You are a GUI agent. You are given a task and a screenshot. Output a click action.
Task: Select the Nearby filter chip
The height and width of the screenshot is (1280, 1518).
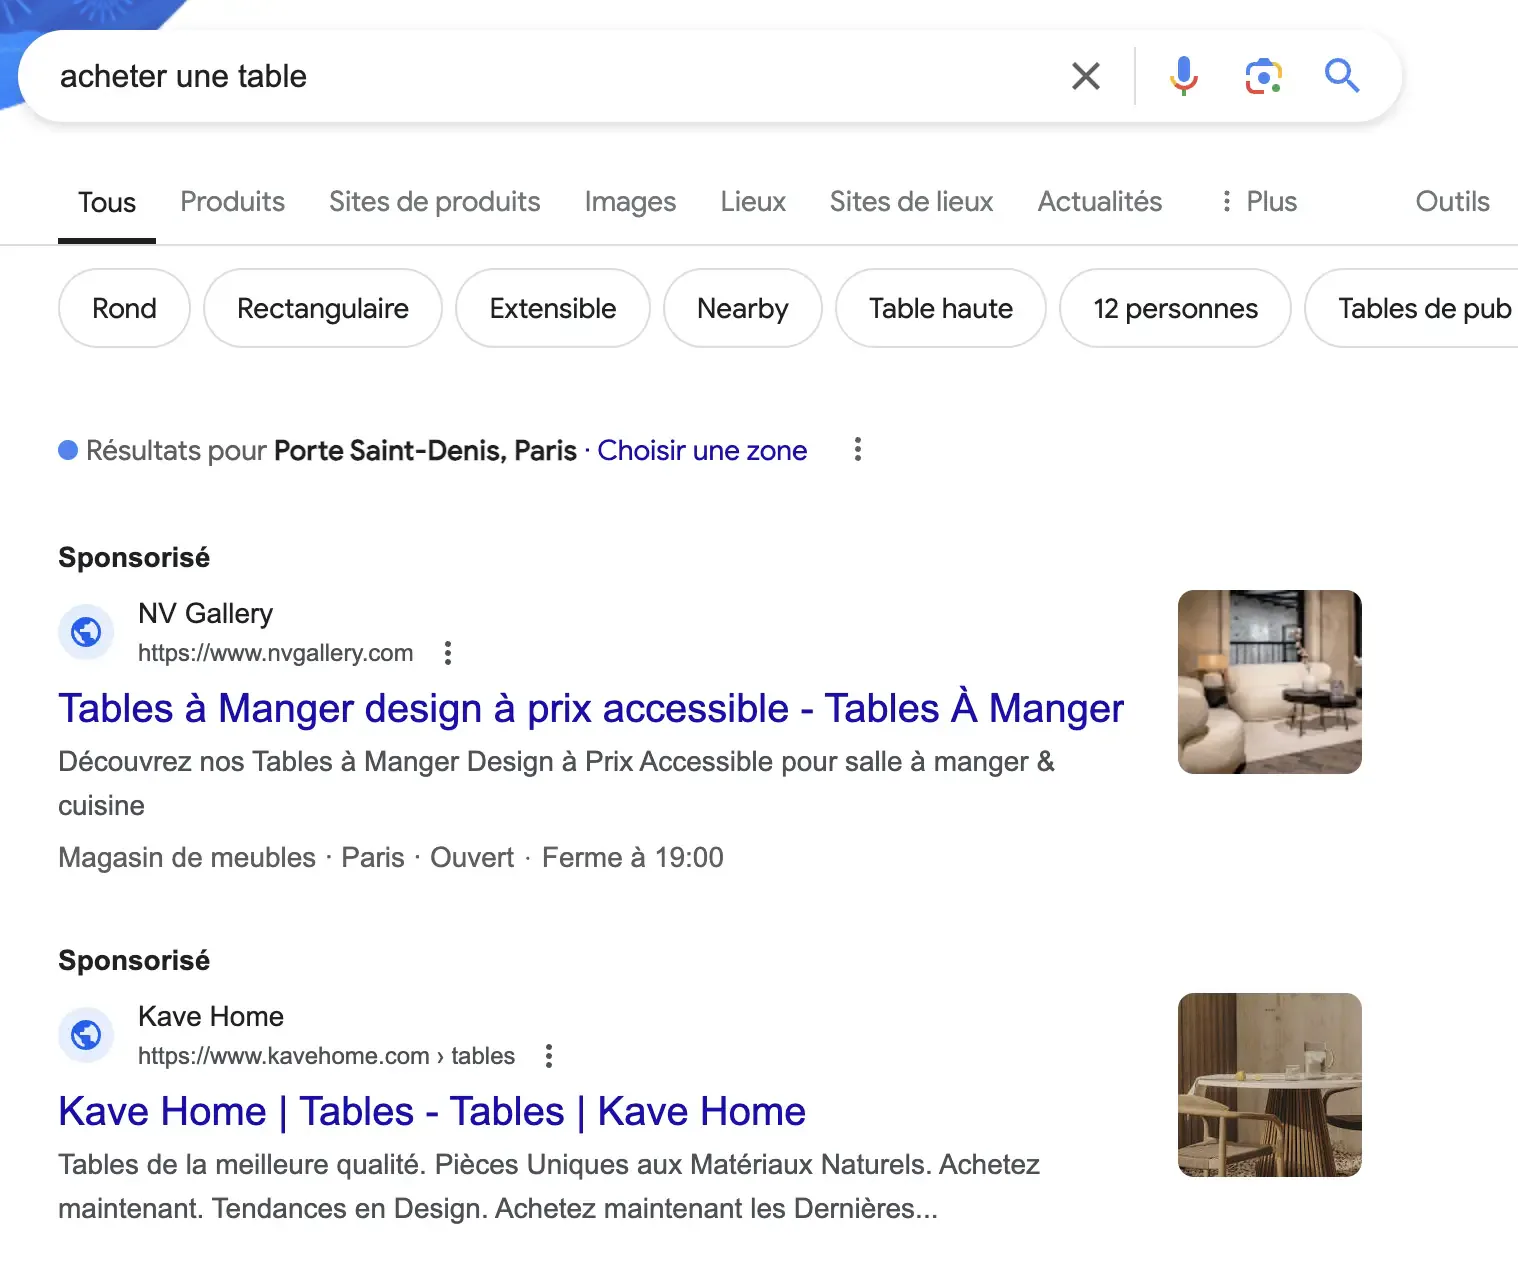(x=742, y=308)
